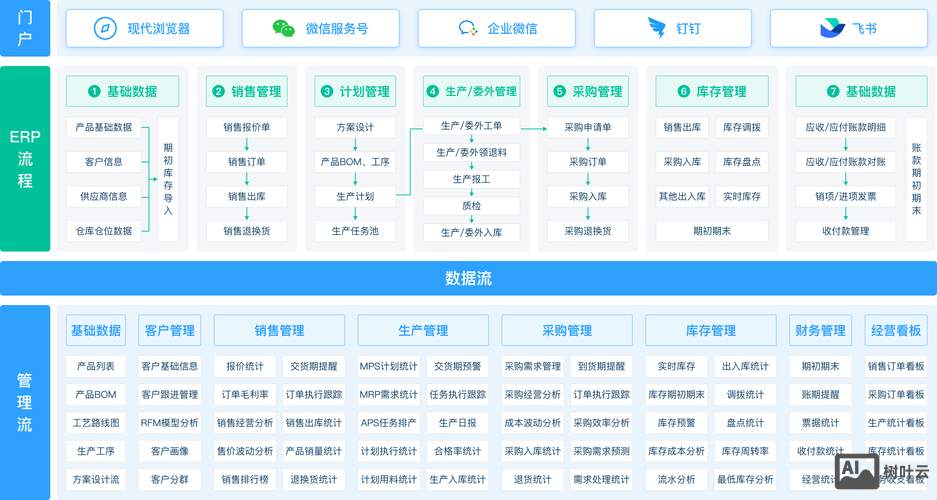Click the 数据流 blue banner
Screen dimensions: 937x500
[x=468, y=278]
